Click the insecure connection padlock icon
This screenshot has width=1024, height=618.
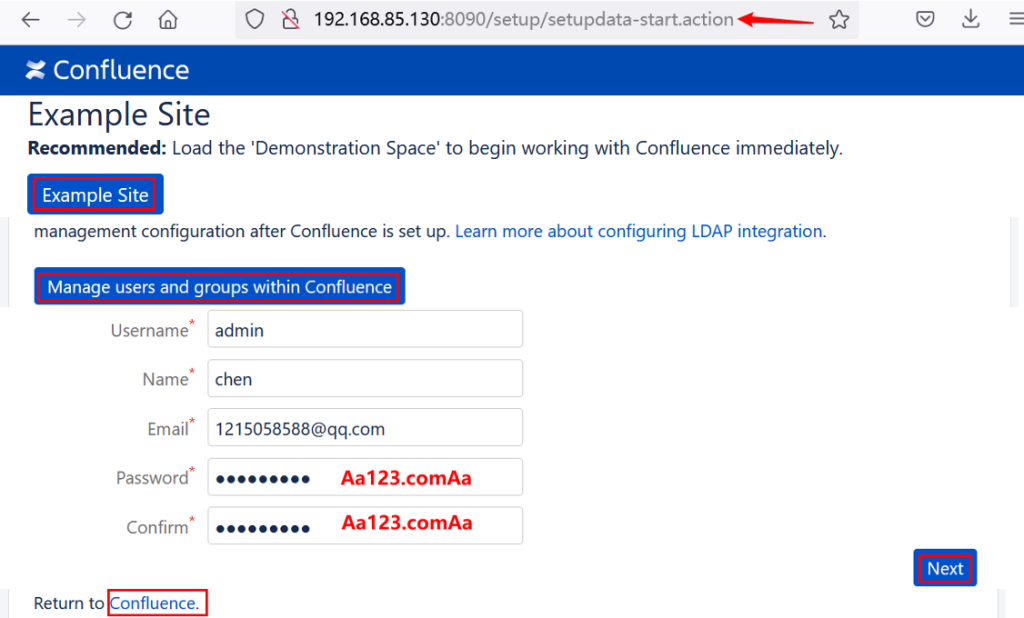[x=290, y=20]
